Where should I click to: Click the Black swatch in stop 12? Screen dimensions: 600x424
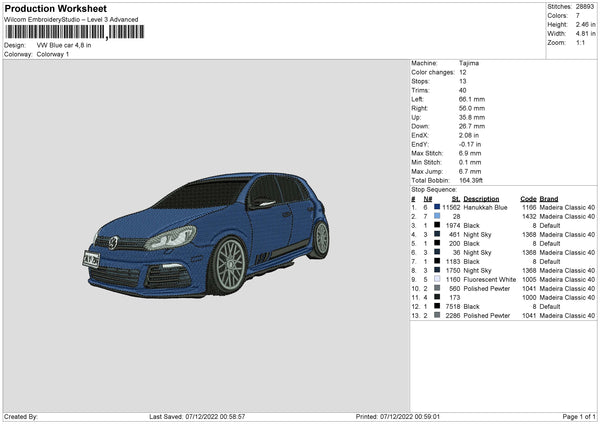437,306
